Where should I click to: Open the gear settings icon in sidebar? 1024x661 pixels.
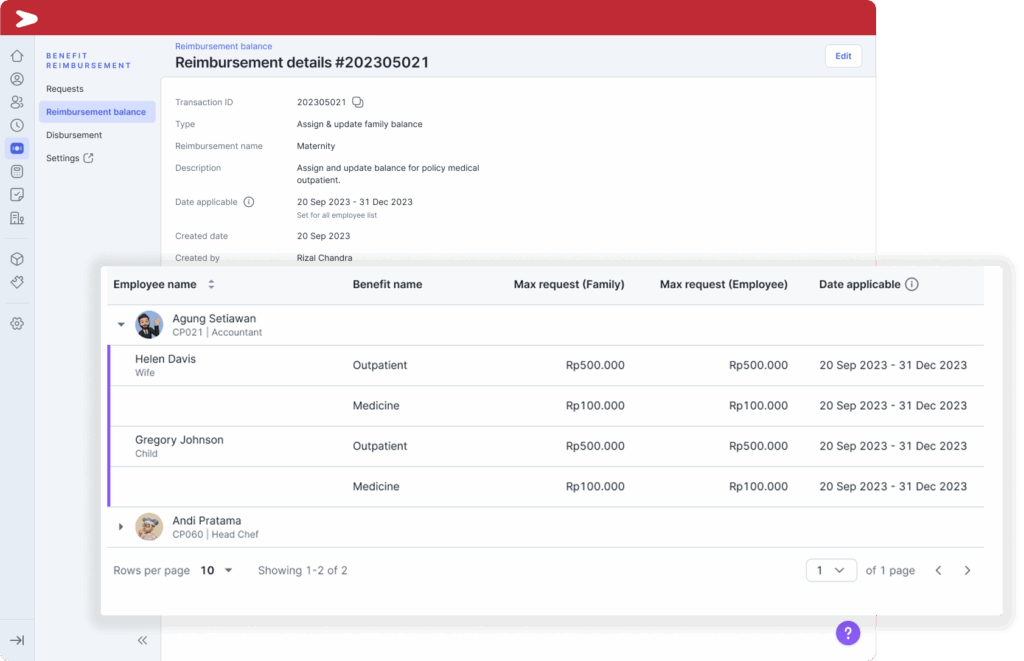click(17, 323)
